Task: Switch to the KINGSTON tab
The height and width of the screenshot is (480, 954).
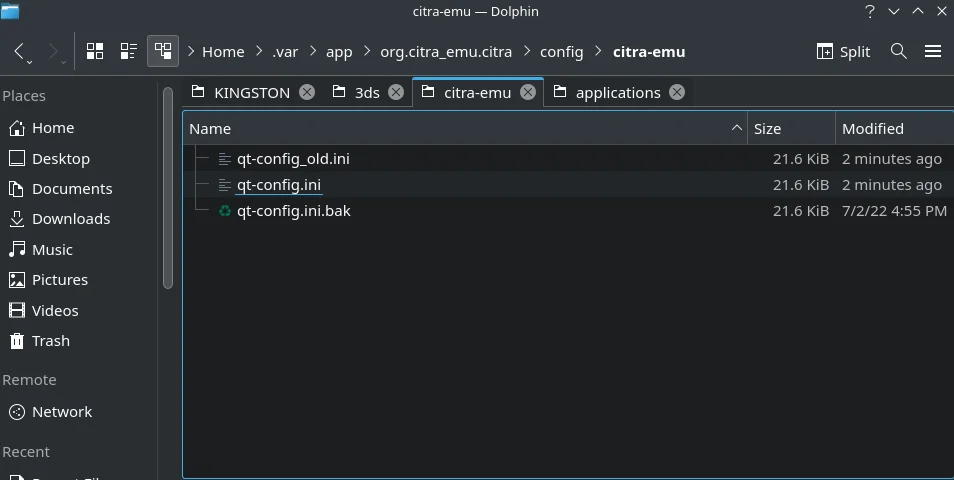Action: (251, 92)
